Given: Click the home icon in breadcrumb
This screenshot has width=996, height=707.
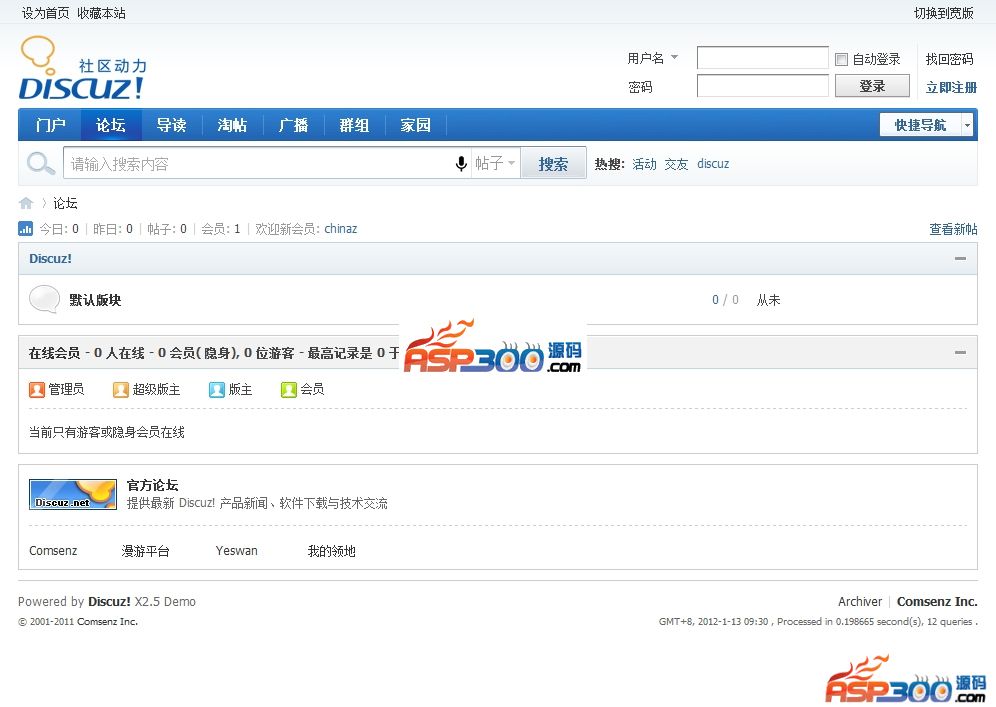Looking at the screenshot, I should tap(26, 203).
